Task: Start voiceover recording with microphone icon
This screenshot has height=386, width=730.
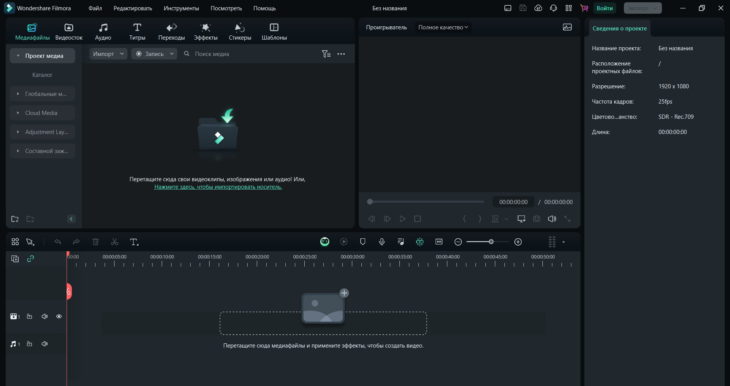Action: pyautogui.click(x=382, y=242)
